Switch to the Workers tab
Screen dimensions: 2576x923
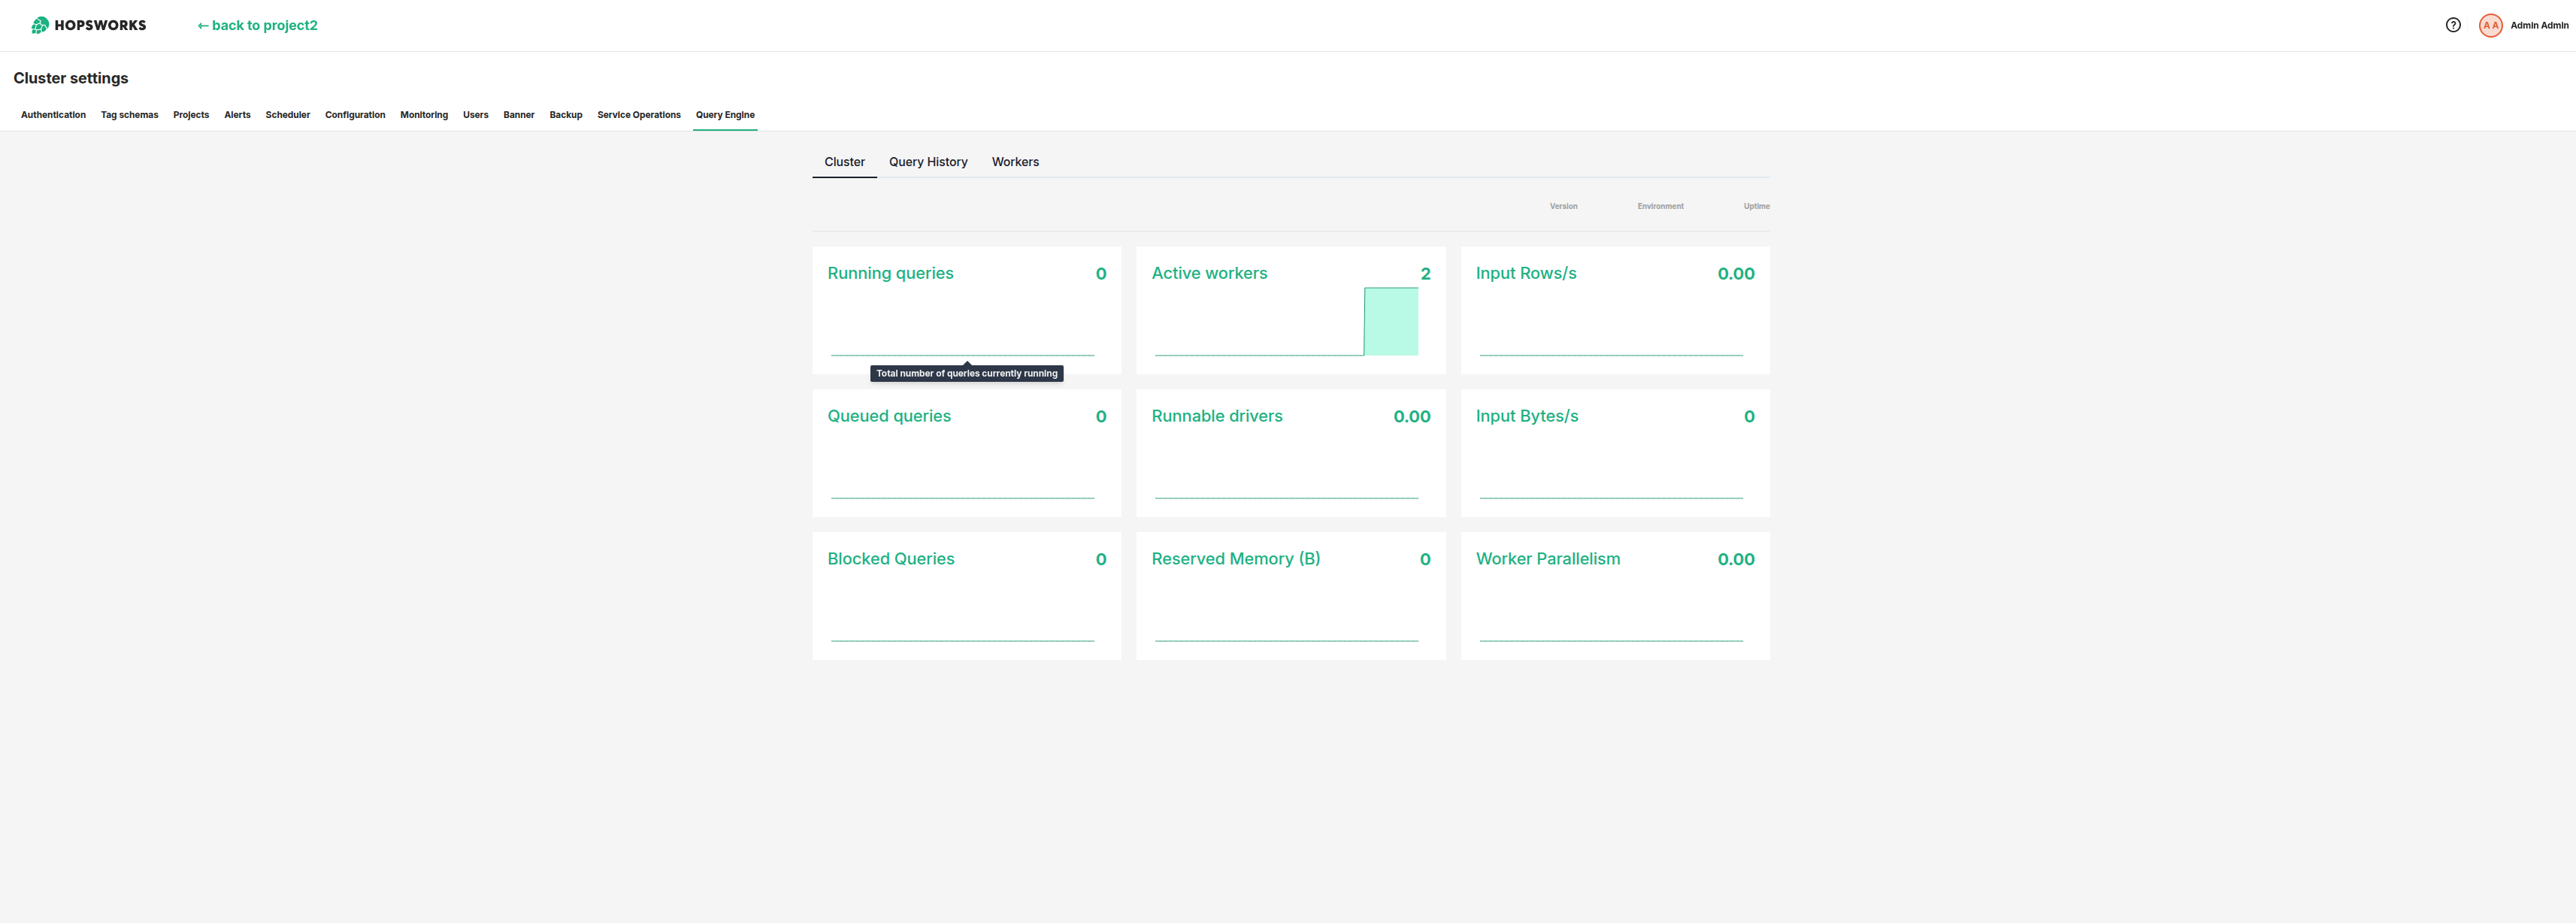pyautogui.click(x=1015, y=162)
